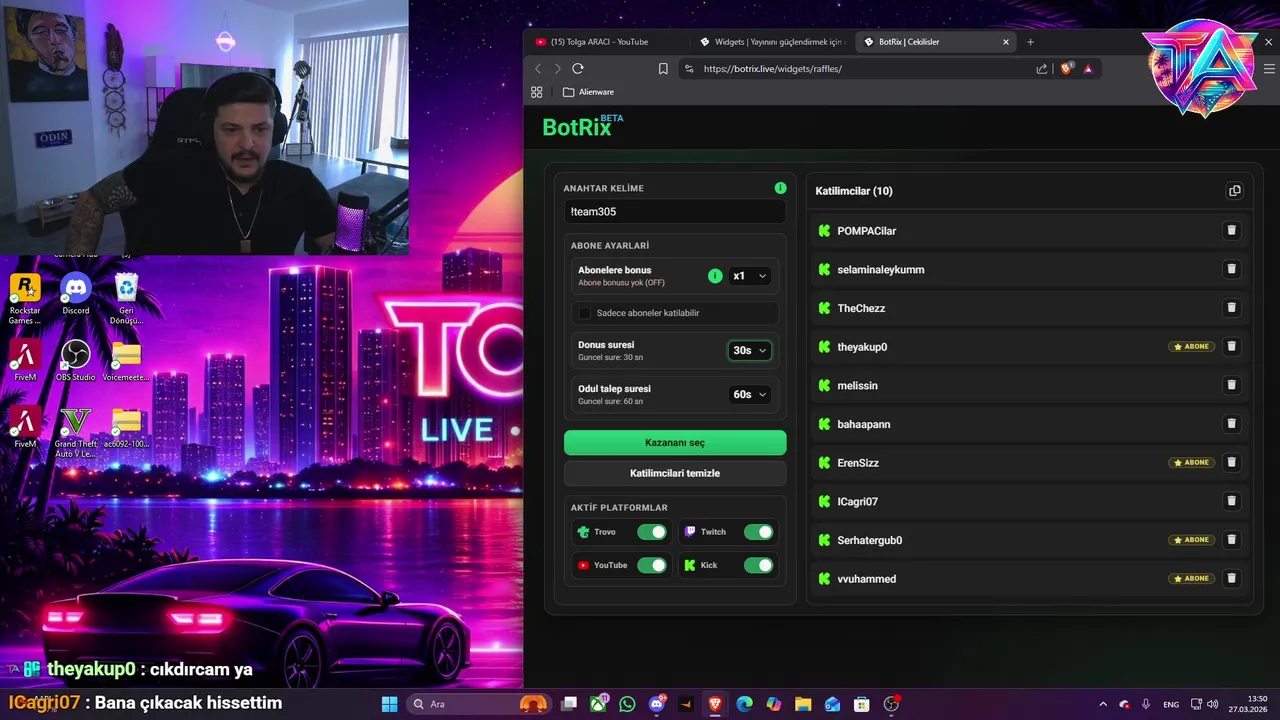The height and width of the screenshot is (720, 1280).
Task: Click participant name bahaapann
Action: 863,424
